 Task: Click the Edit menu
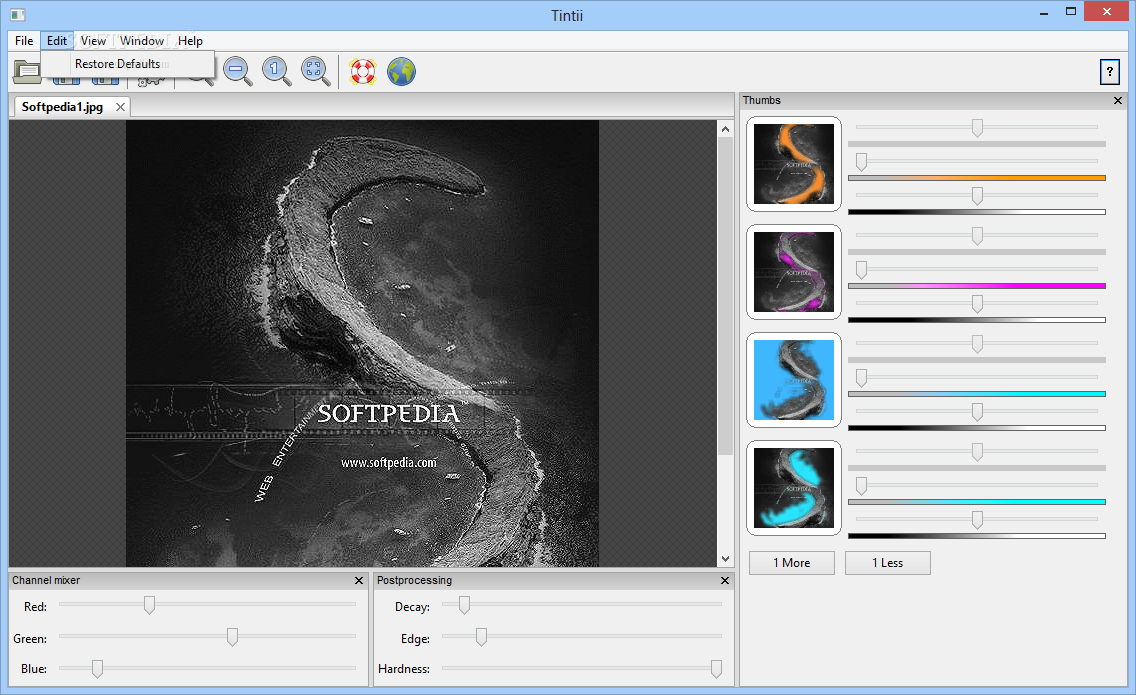pos(57,41)
